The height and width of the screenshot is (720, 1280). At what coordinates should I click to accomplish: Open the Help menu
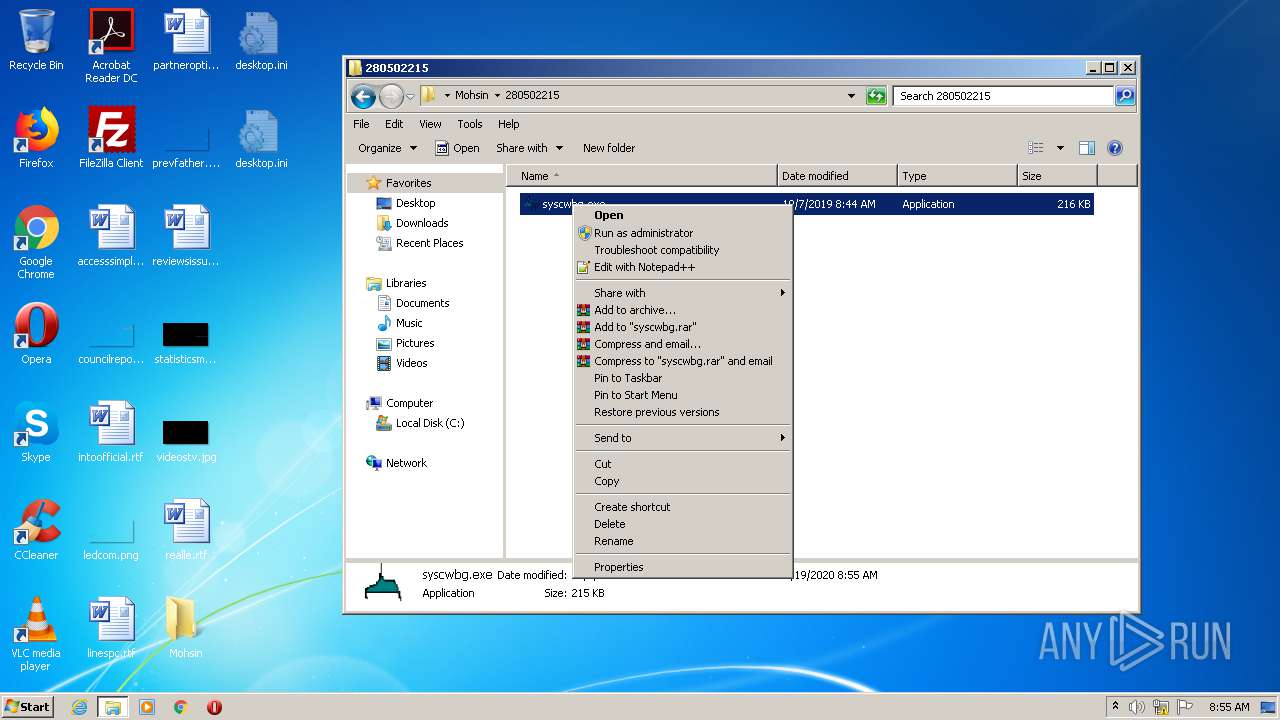tap(509, 124)
